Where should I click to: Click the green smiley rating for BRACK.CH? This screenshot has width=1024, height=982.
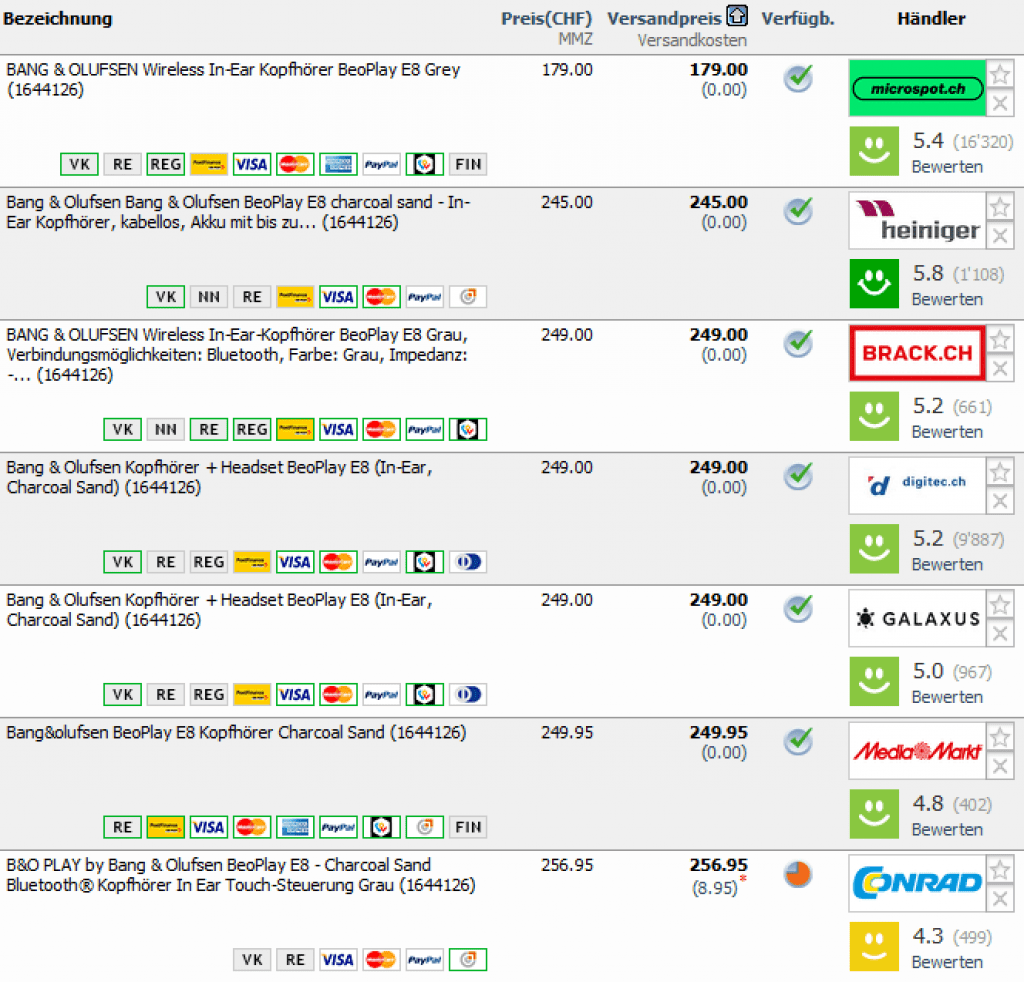click(874, 417)
